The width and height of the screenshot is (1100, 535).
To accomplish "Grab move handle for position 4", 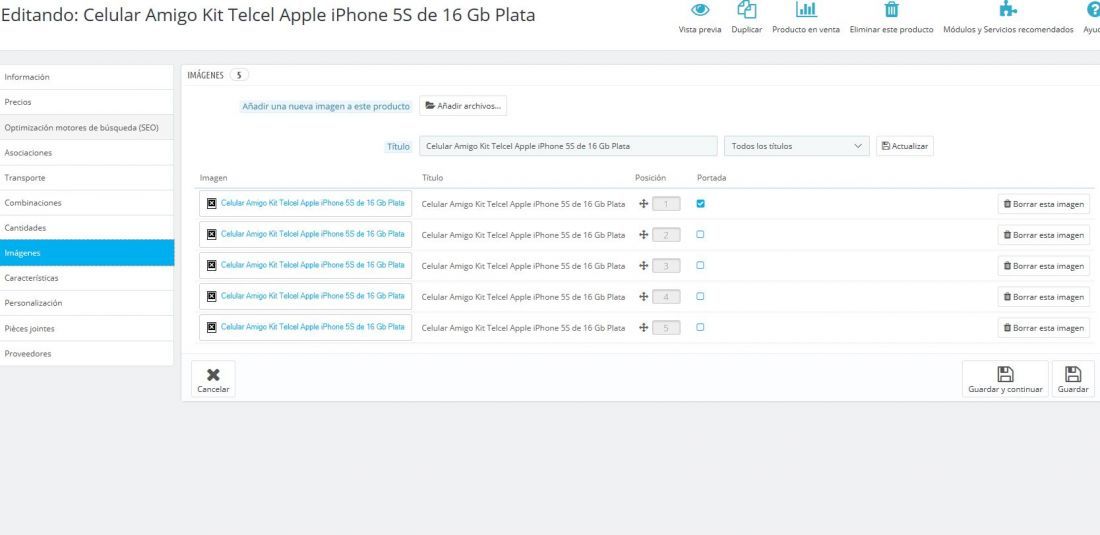I will (x=643, y=297).
